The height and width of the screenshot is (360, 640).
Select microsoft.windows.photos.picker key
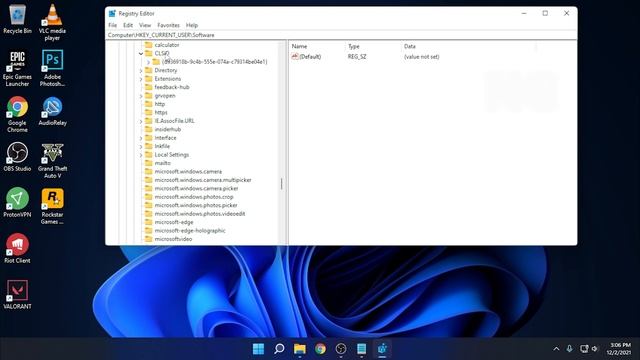click(196, 205)
